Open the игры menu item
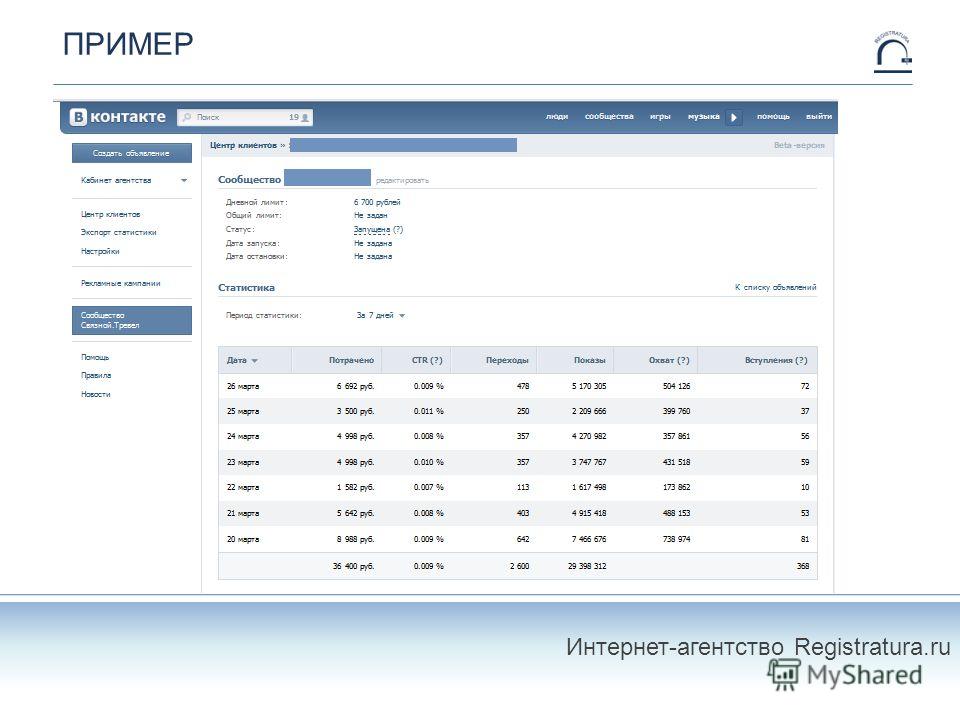The image size is (960, 720). click(660, 116)
